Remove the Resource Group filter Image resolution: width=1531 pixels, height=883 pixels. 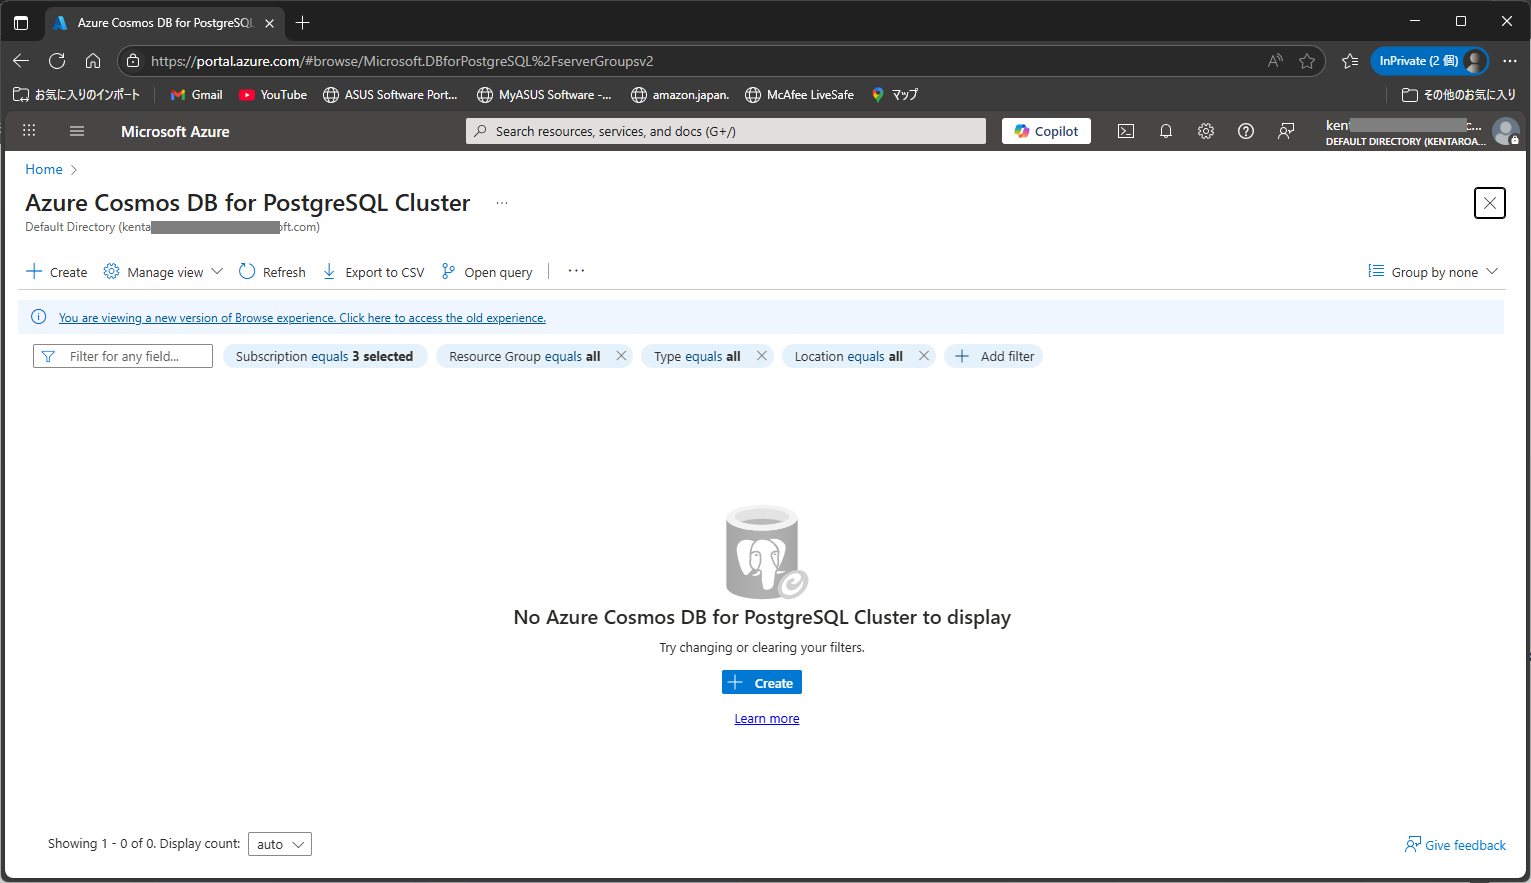pos(621,355)
